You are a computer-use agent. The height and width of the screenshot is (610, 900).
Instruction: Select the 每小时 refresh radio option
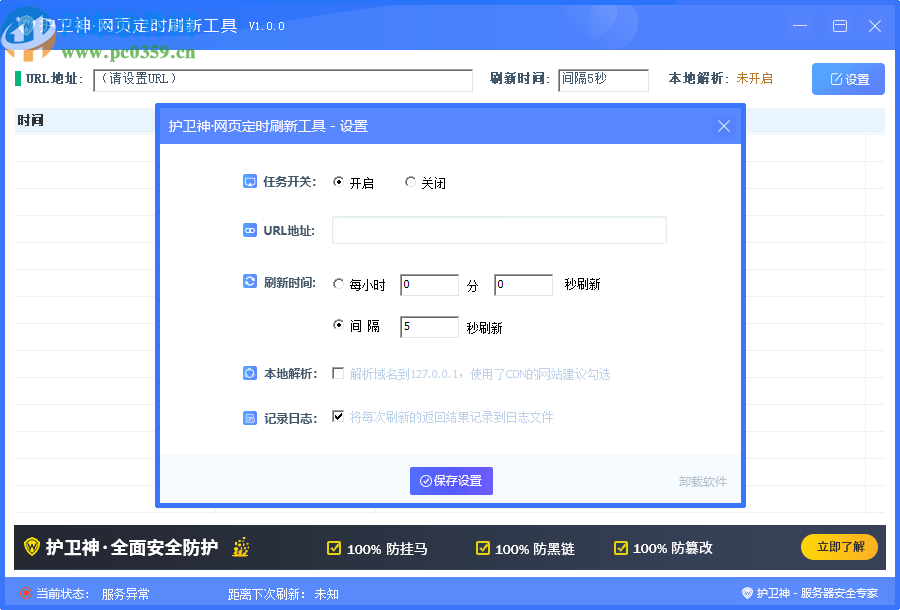tap(339, 283)
